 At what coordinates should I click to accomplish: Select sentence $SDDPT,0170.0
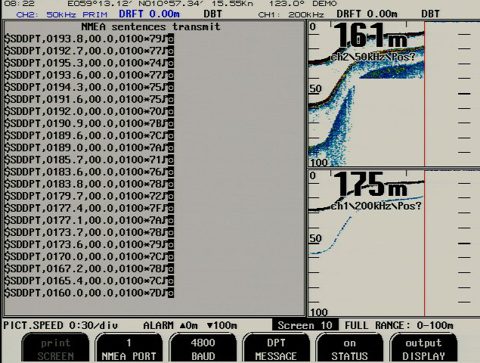(x=89, y=257)
